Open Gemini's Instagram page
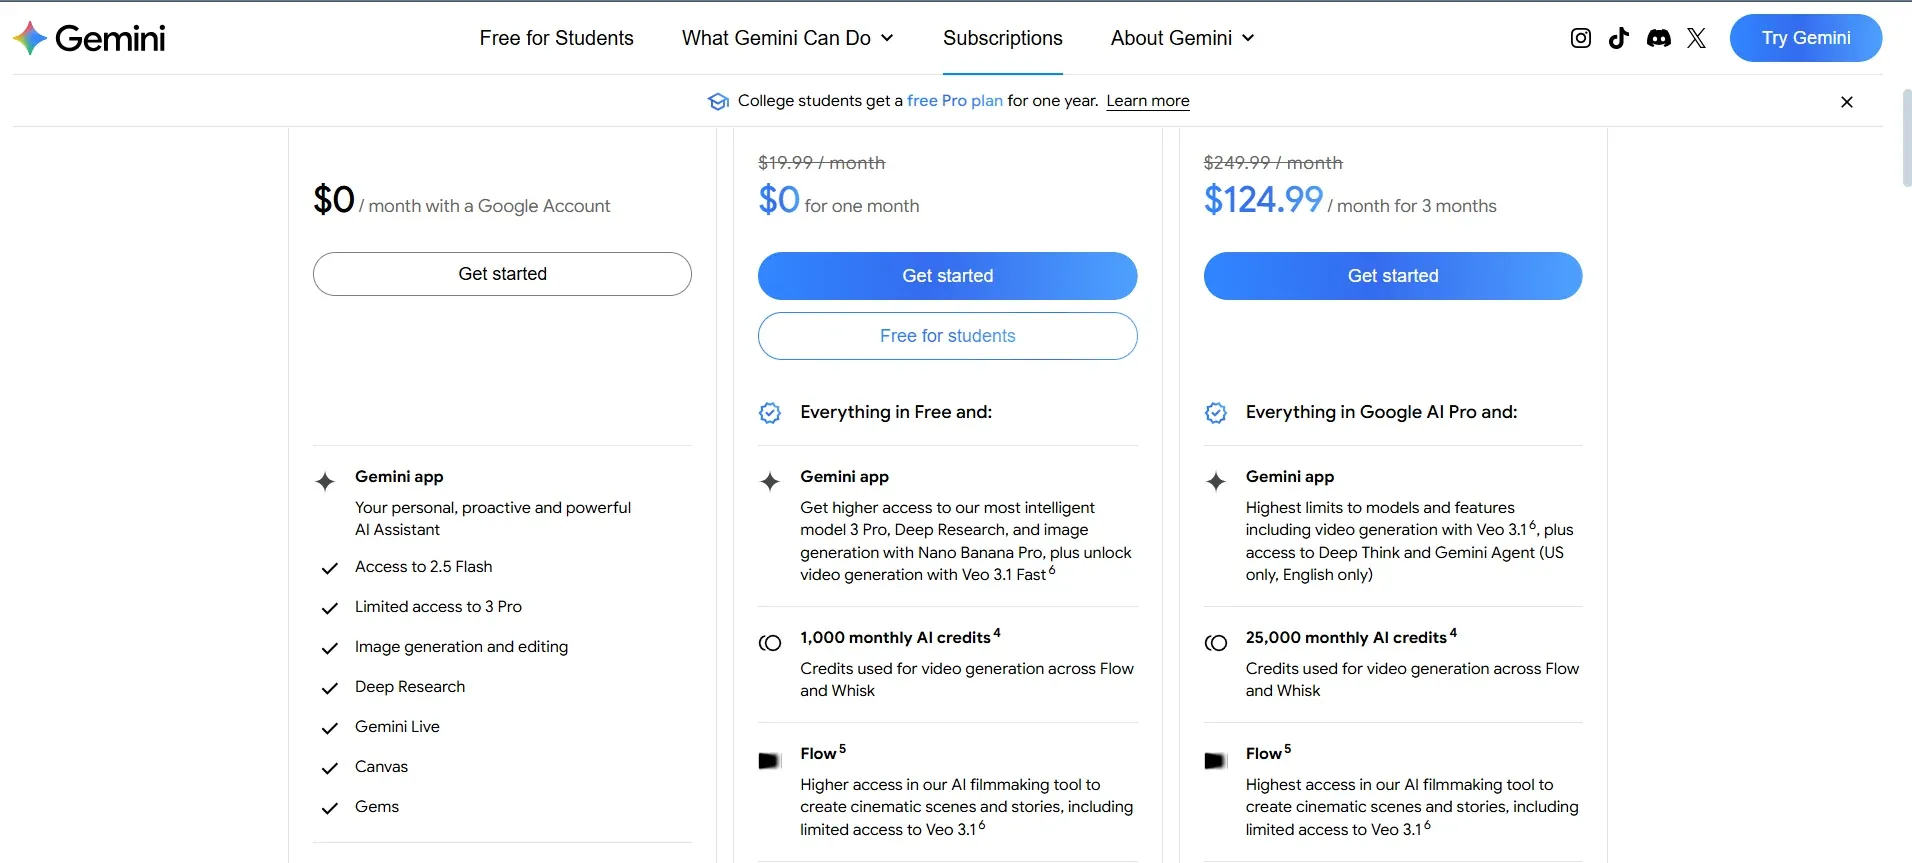Viewport: 1912px width, 863px height. (x=1580, y=37)
